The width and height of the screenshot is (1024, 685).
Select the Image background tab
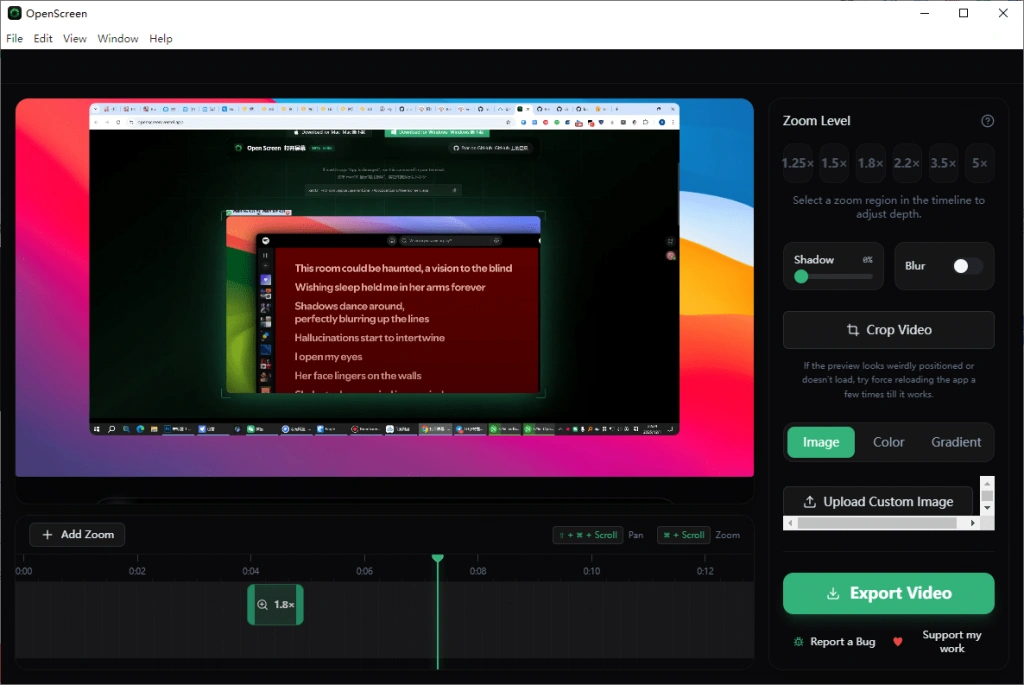click(x=821, y=442)
